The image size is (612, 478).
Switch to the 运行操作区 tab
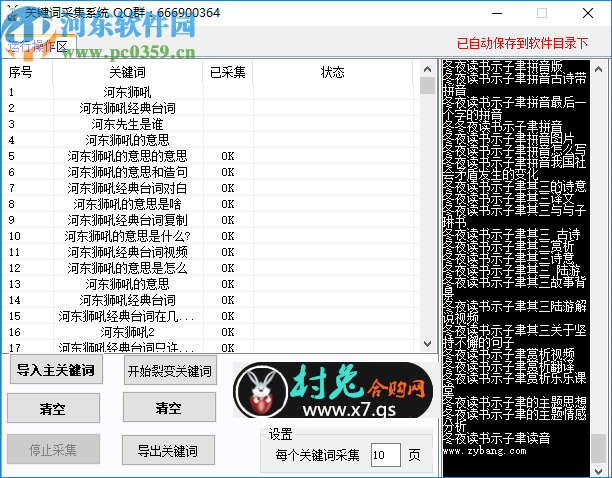point(38,46)
